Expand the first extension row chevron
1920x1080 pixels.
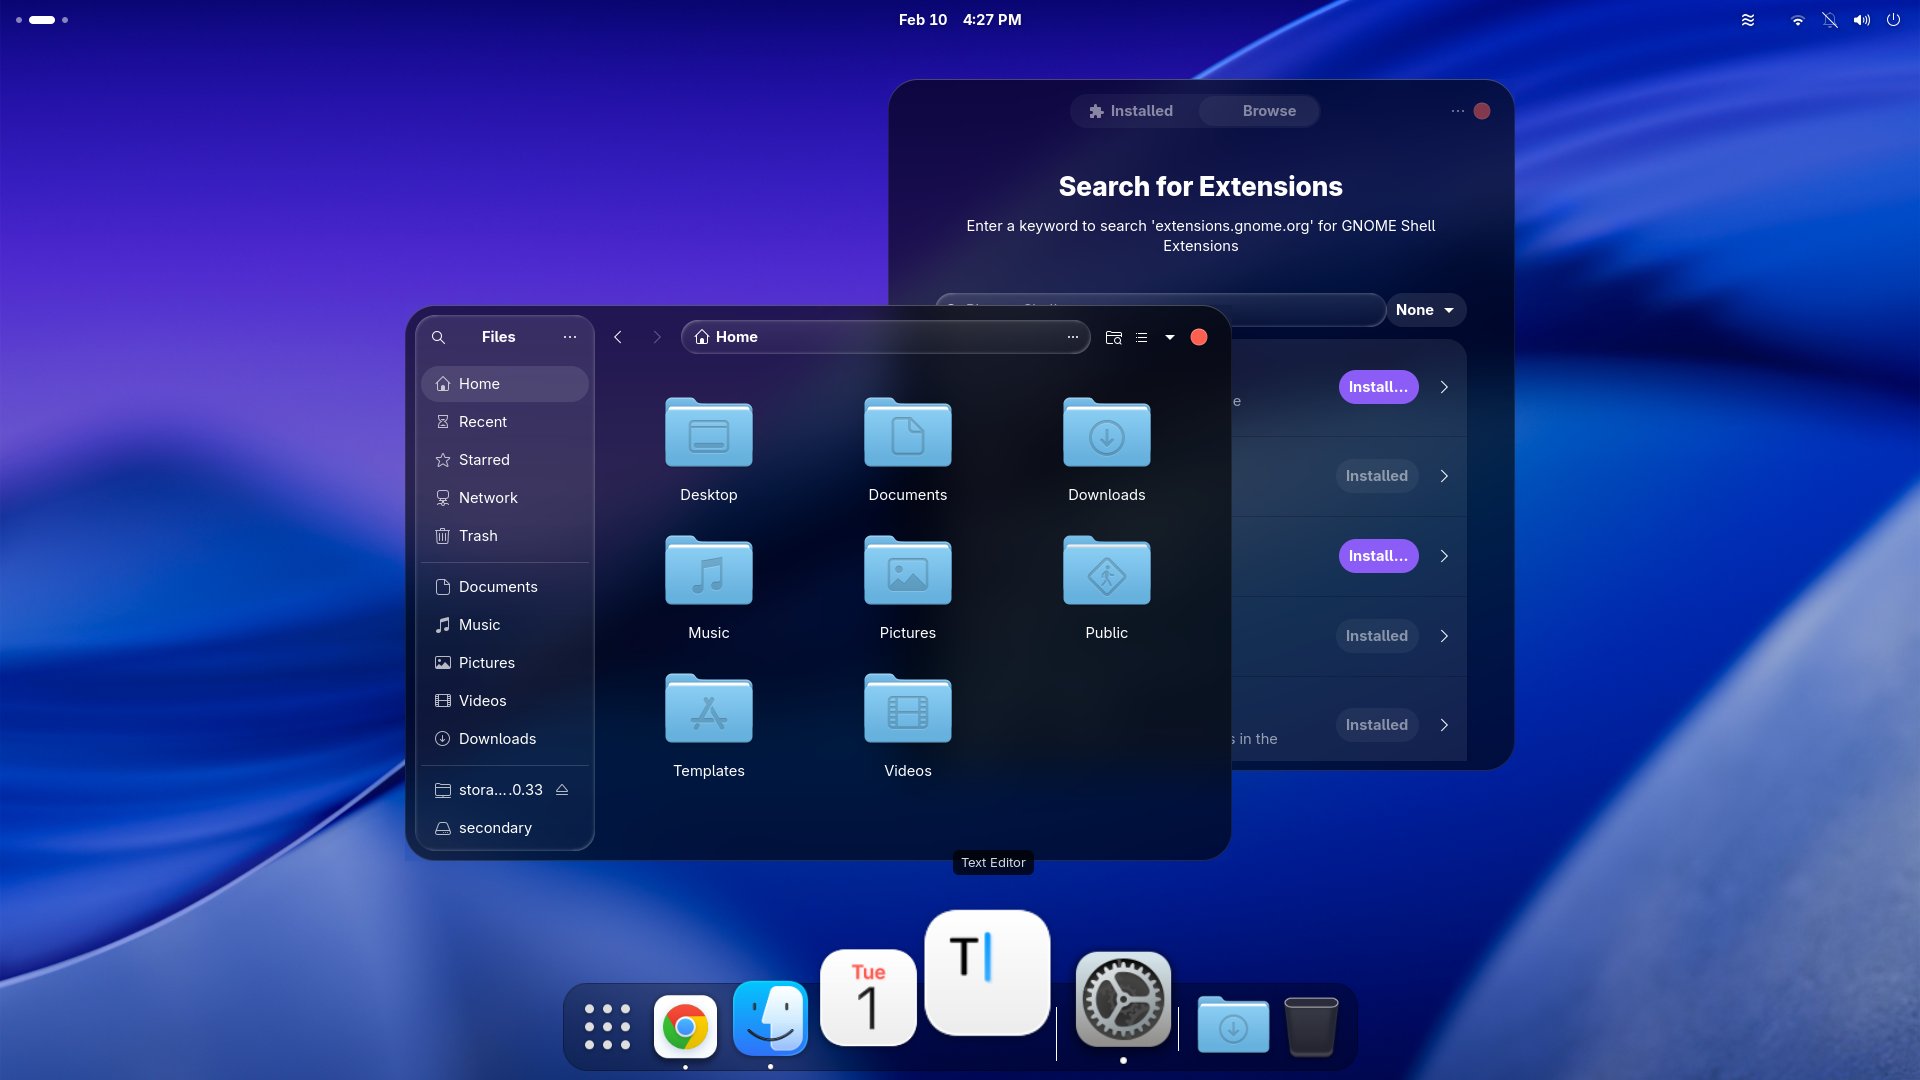tap(1444, 387)
